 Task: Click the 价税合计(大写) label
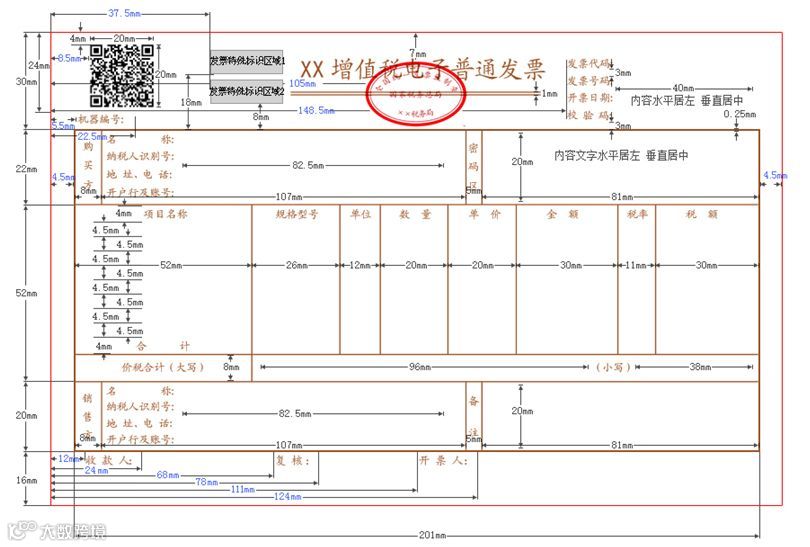tap(163, 367)
